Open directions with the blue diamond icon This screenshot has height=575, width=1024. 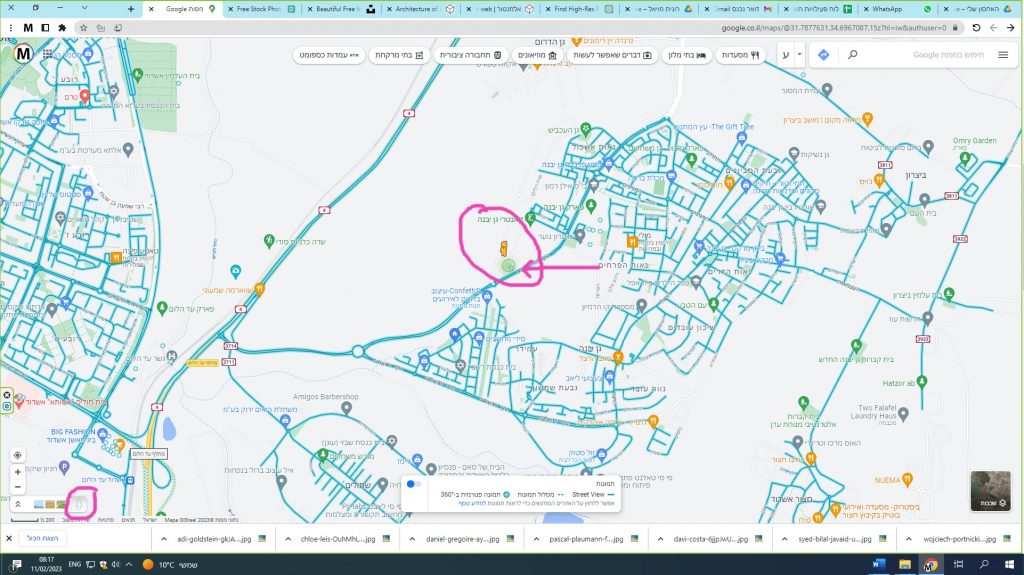click(x=824, y=55)
